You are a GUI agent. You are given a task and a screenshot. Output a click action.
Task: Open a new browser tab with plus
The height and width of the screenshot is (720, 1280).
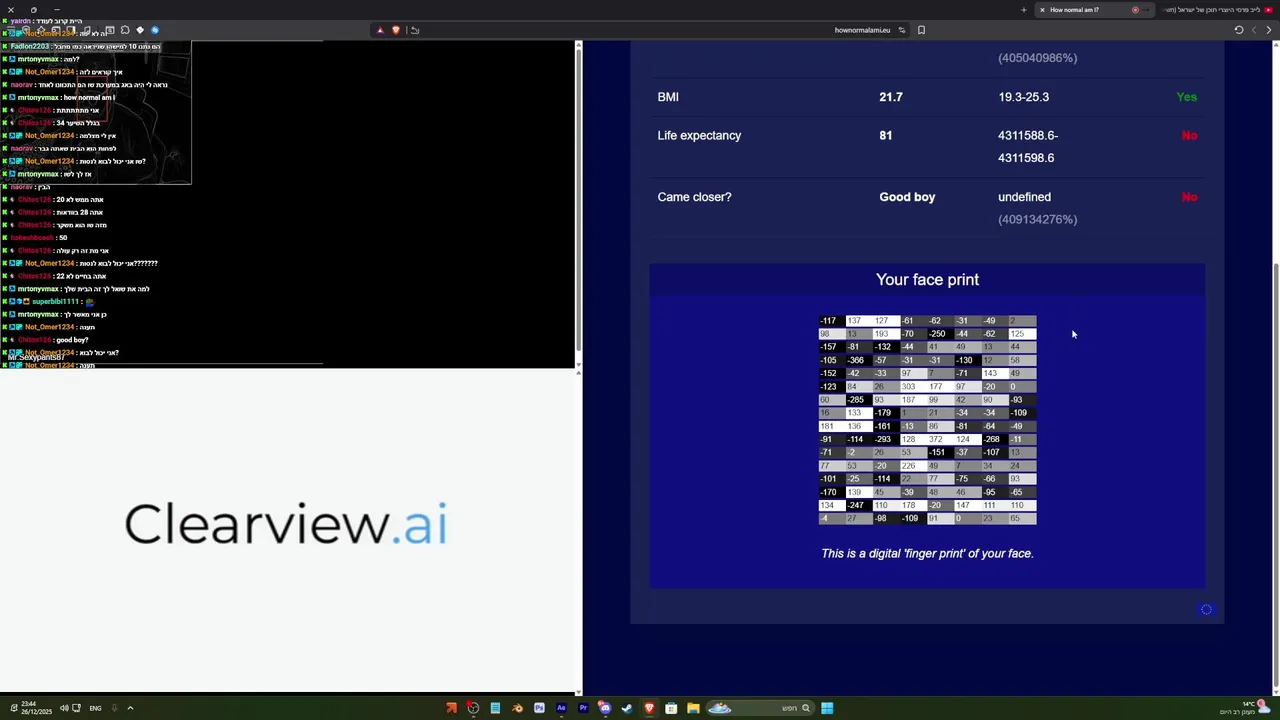[x=1023, y=10]
